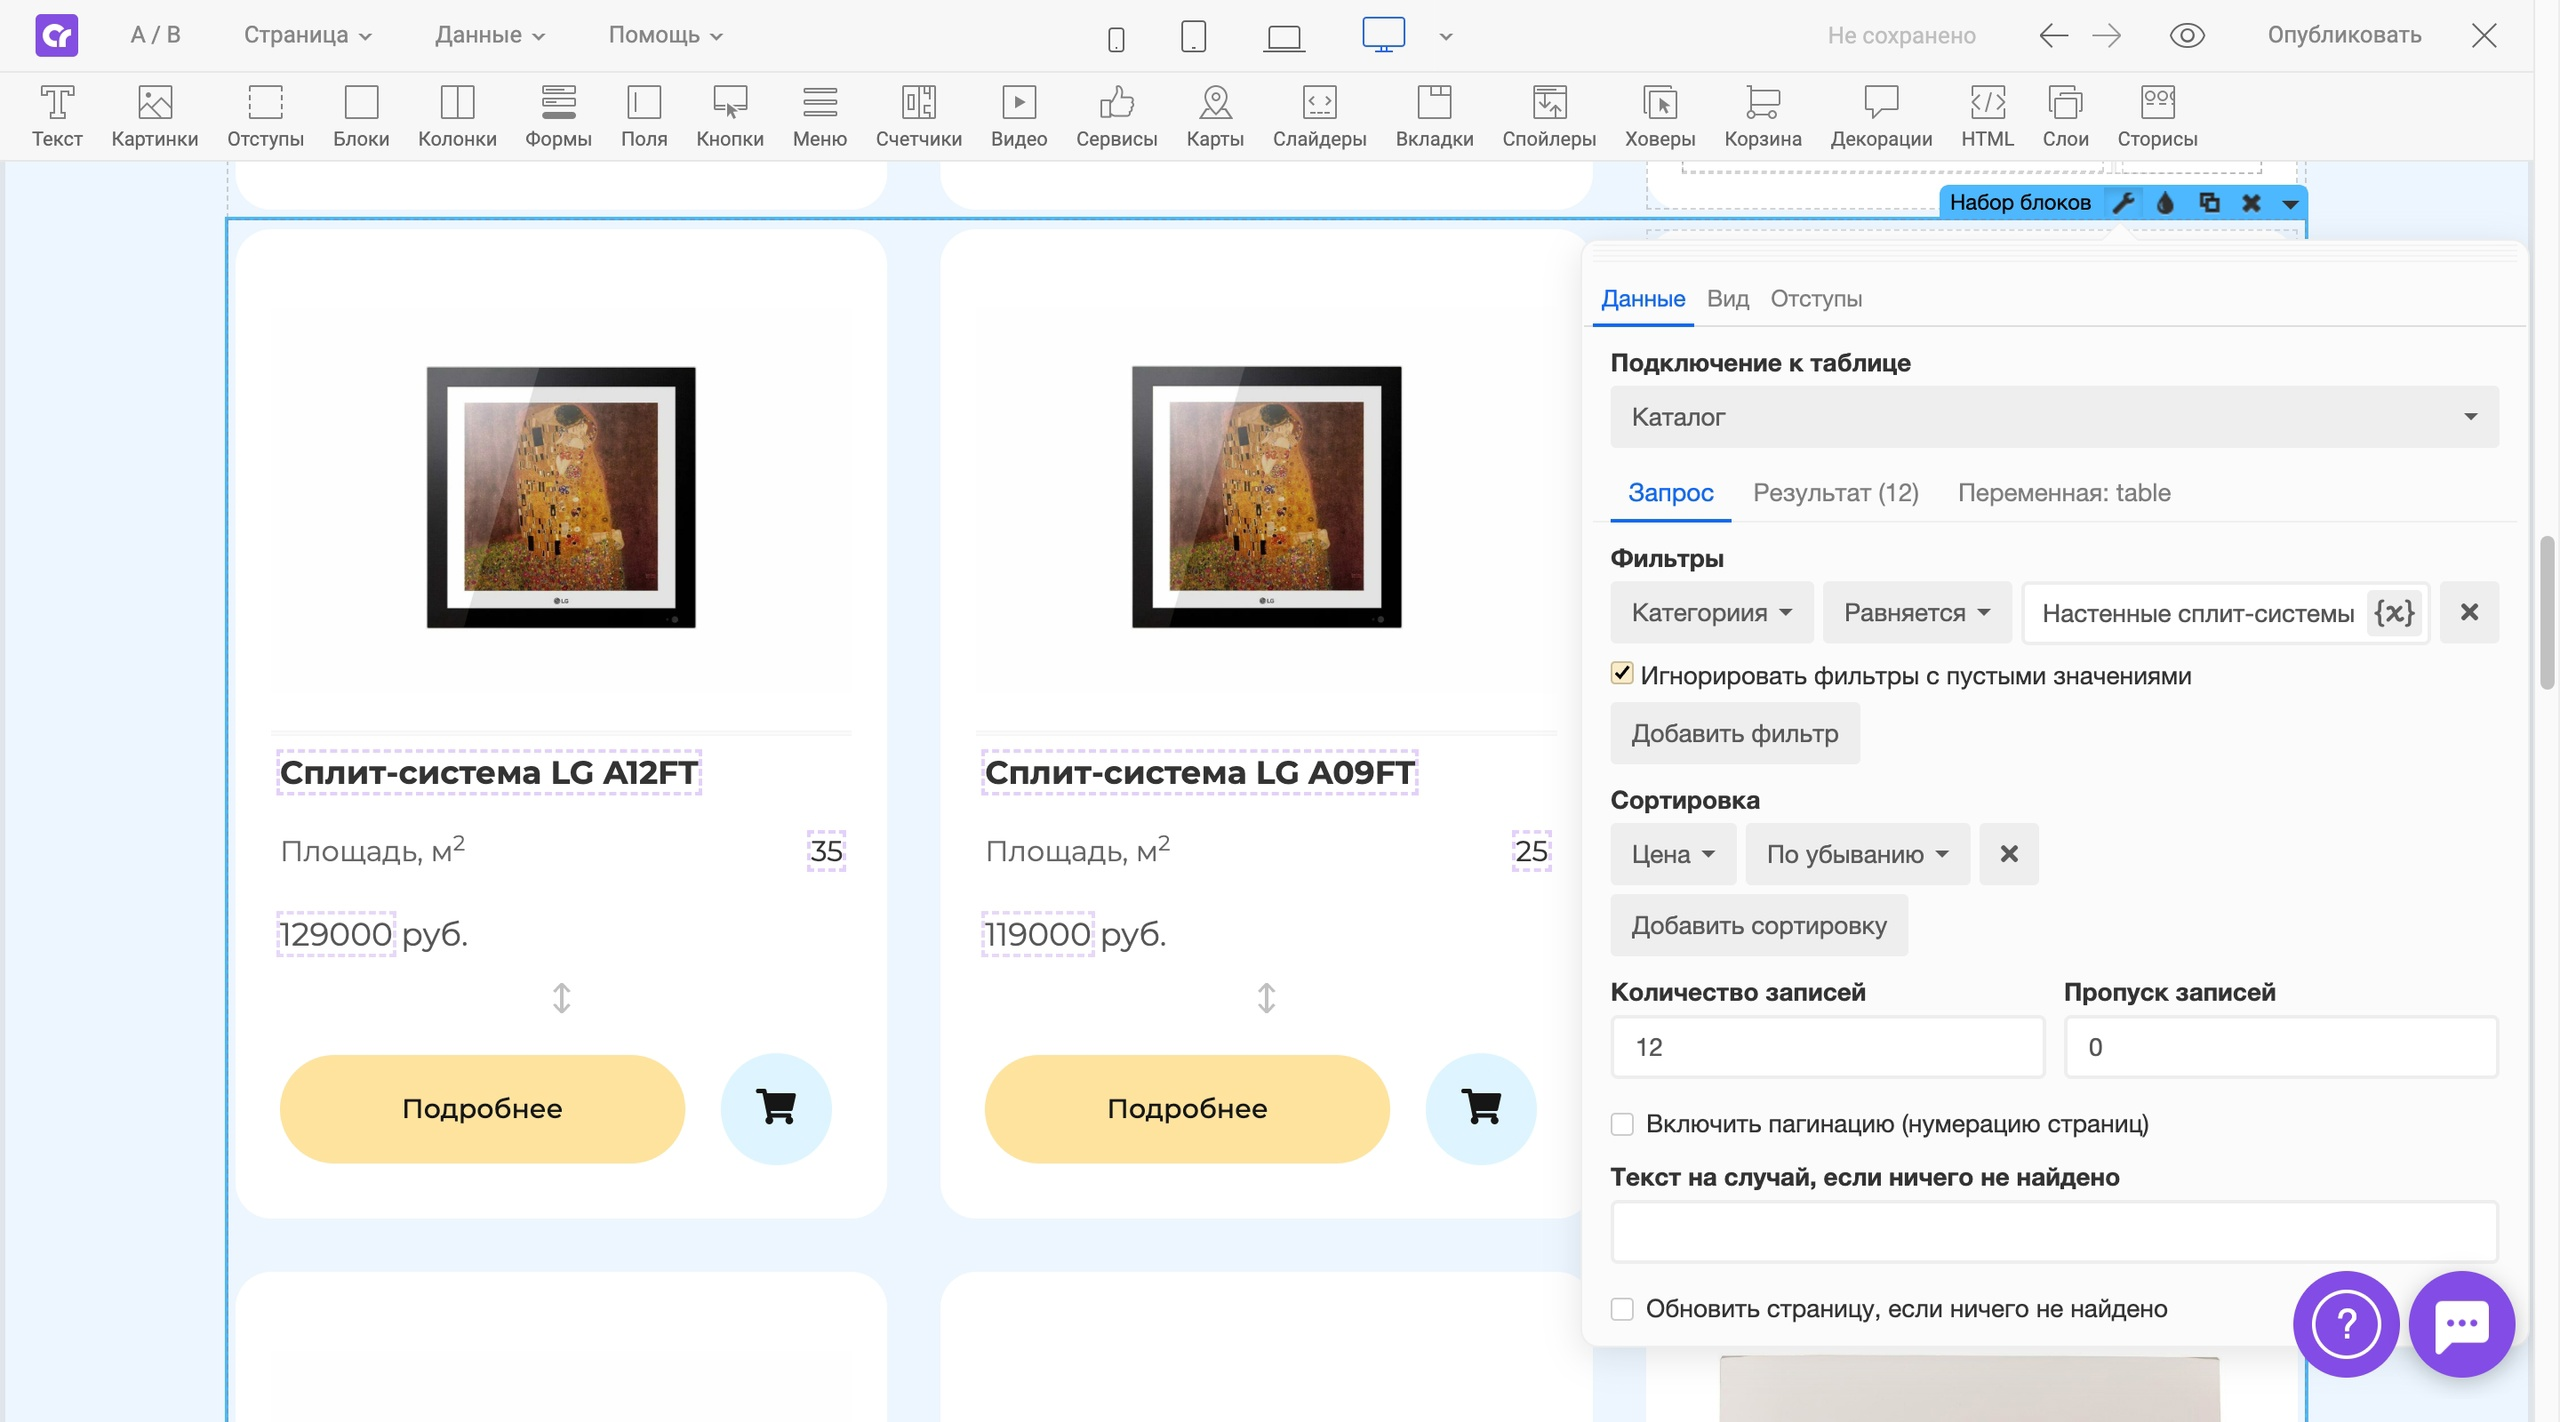This screenshot has width=2560, height=1422.
Task: Add LG A09FT to cart
Action: point(1481,1108)
